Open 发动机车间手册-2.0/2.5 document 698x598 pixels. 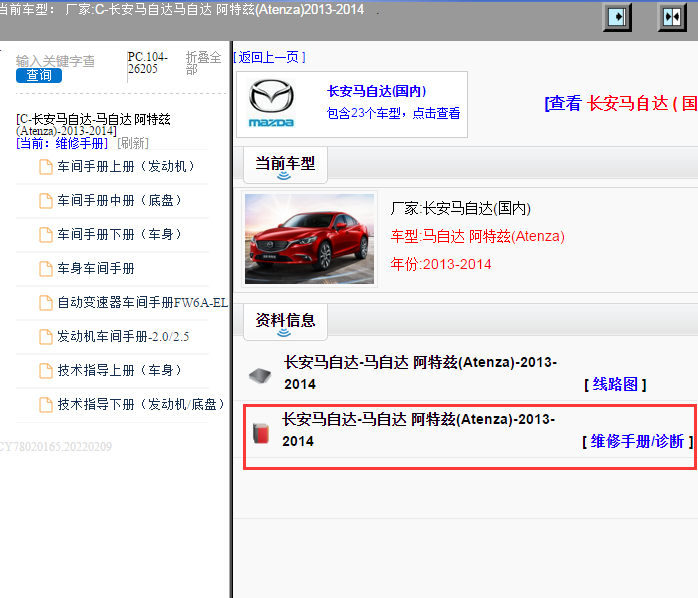[x=123, y=336]
